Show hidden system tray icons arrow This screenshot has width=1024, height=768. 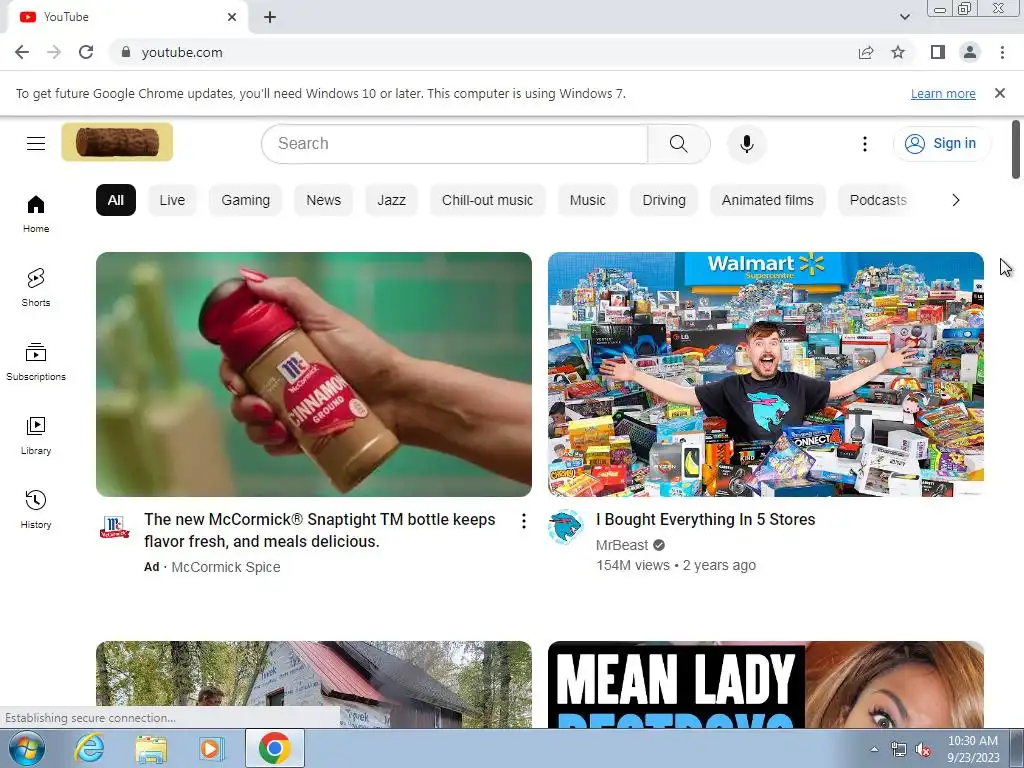tap(874, 749)
